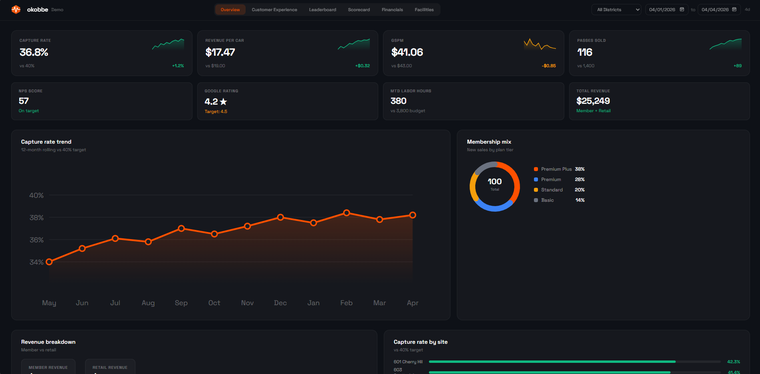Click the Capture Rate 36.8% value

[34, 53]
